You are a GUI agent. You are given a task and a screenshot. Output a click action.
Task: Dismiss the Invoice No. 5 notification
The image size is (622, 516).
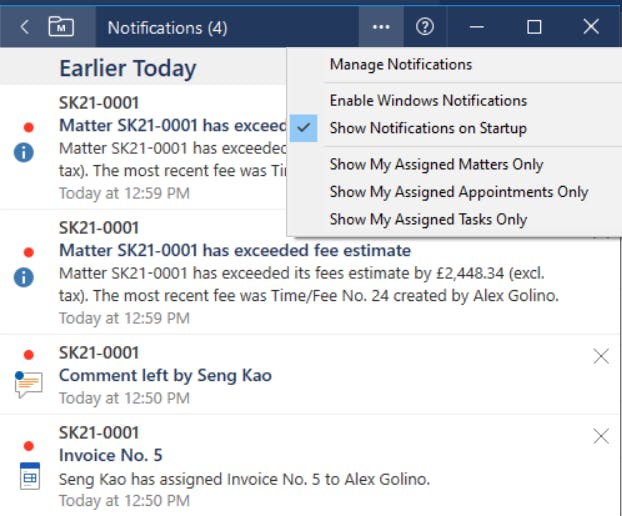601,436
